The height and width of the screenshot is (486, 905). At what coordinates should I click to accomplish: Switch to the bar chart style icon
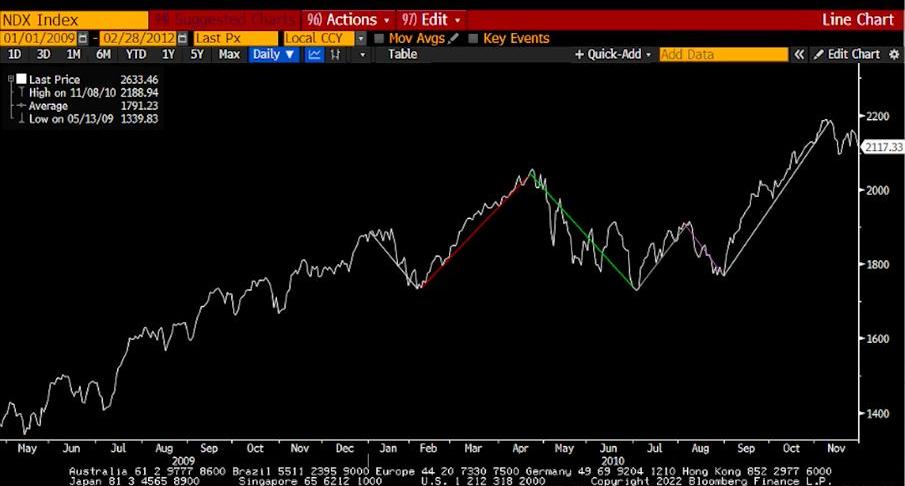tap(338, 54)
